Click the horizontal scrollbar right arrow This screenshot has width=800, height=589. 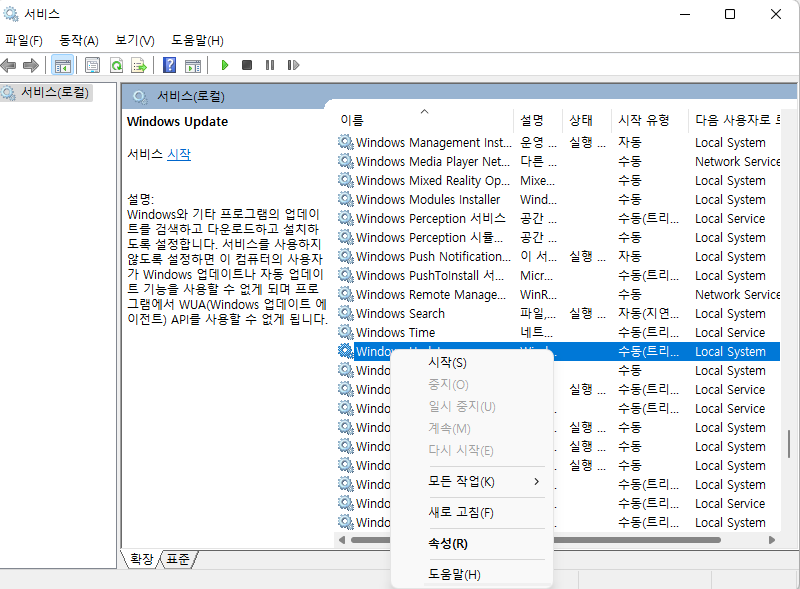tap(772, 539)
